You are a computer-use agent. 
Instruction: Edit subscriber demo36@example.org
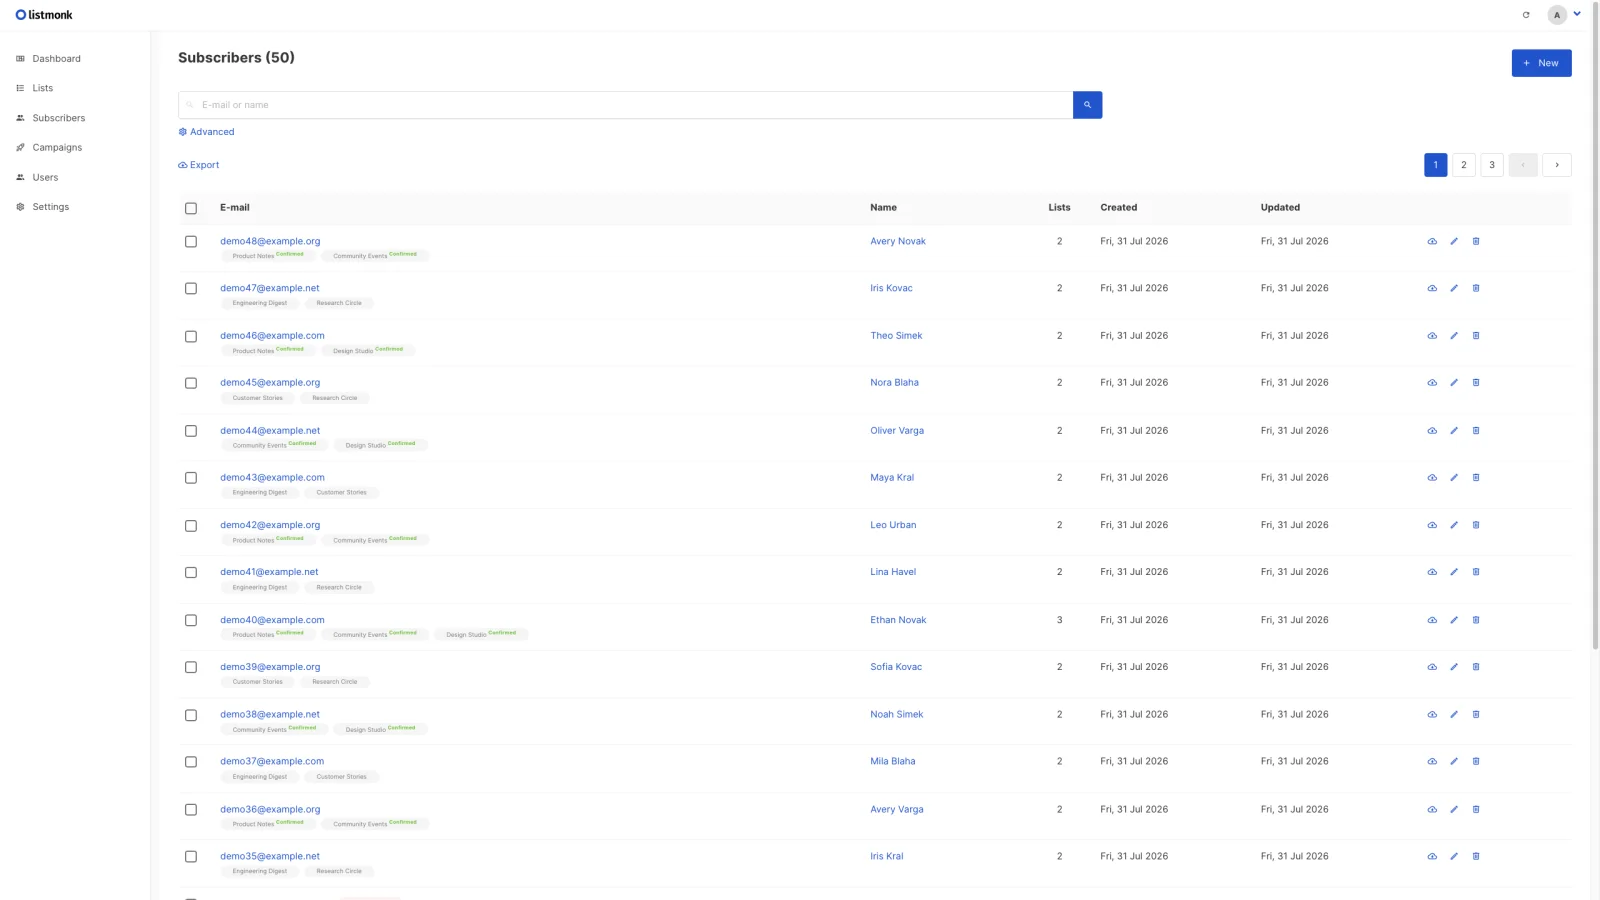point(1454,810)
